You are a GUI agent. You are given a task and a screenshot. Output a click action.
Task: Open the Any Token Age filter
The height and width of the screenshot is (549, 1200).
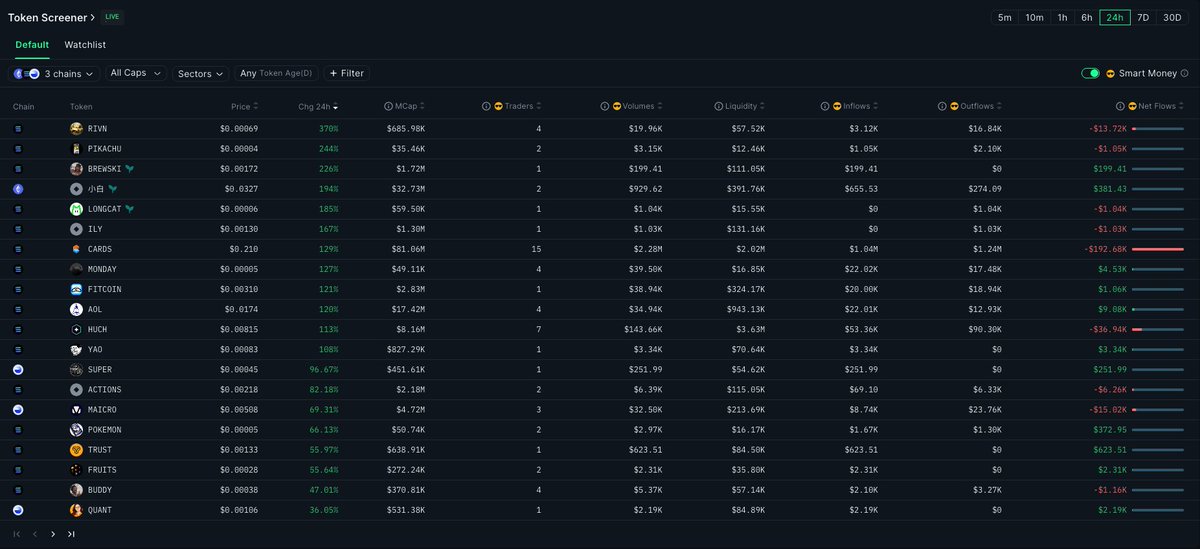pyautogui.click(x=276, y=73)
